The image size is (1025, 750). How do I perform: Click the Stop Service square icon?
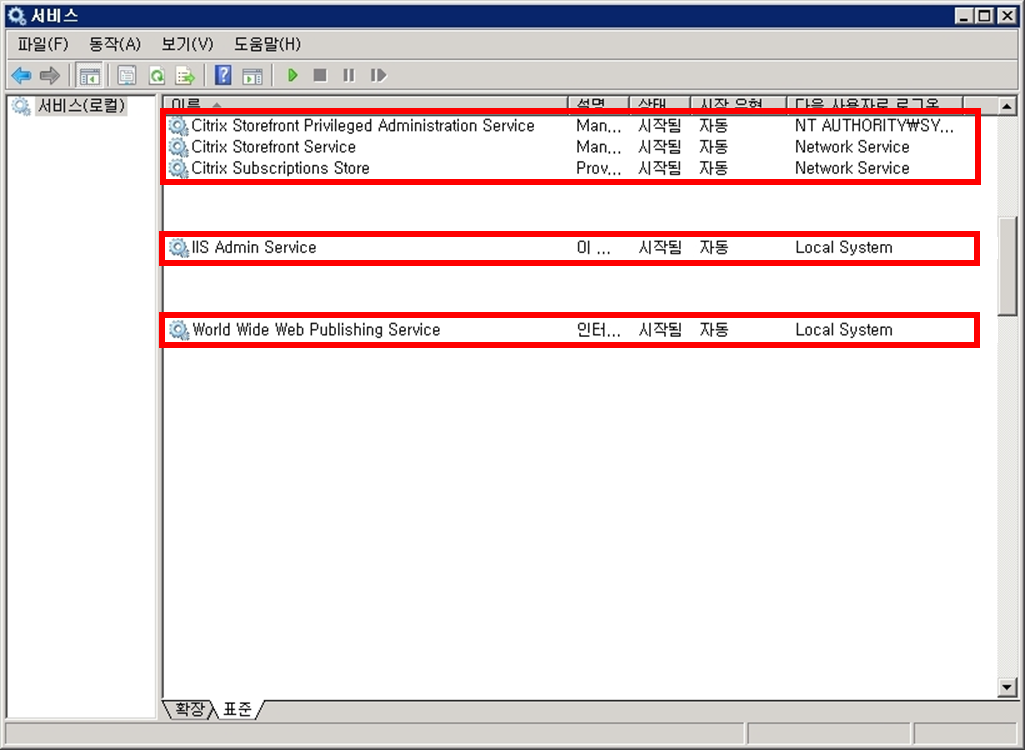(x=320, y=75)
